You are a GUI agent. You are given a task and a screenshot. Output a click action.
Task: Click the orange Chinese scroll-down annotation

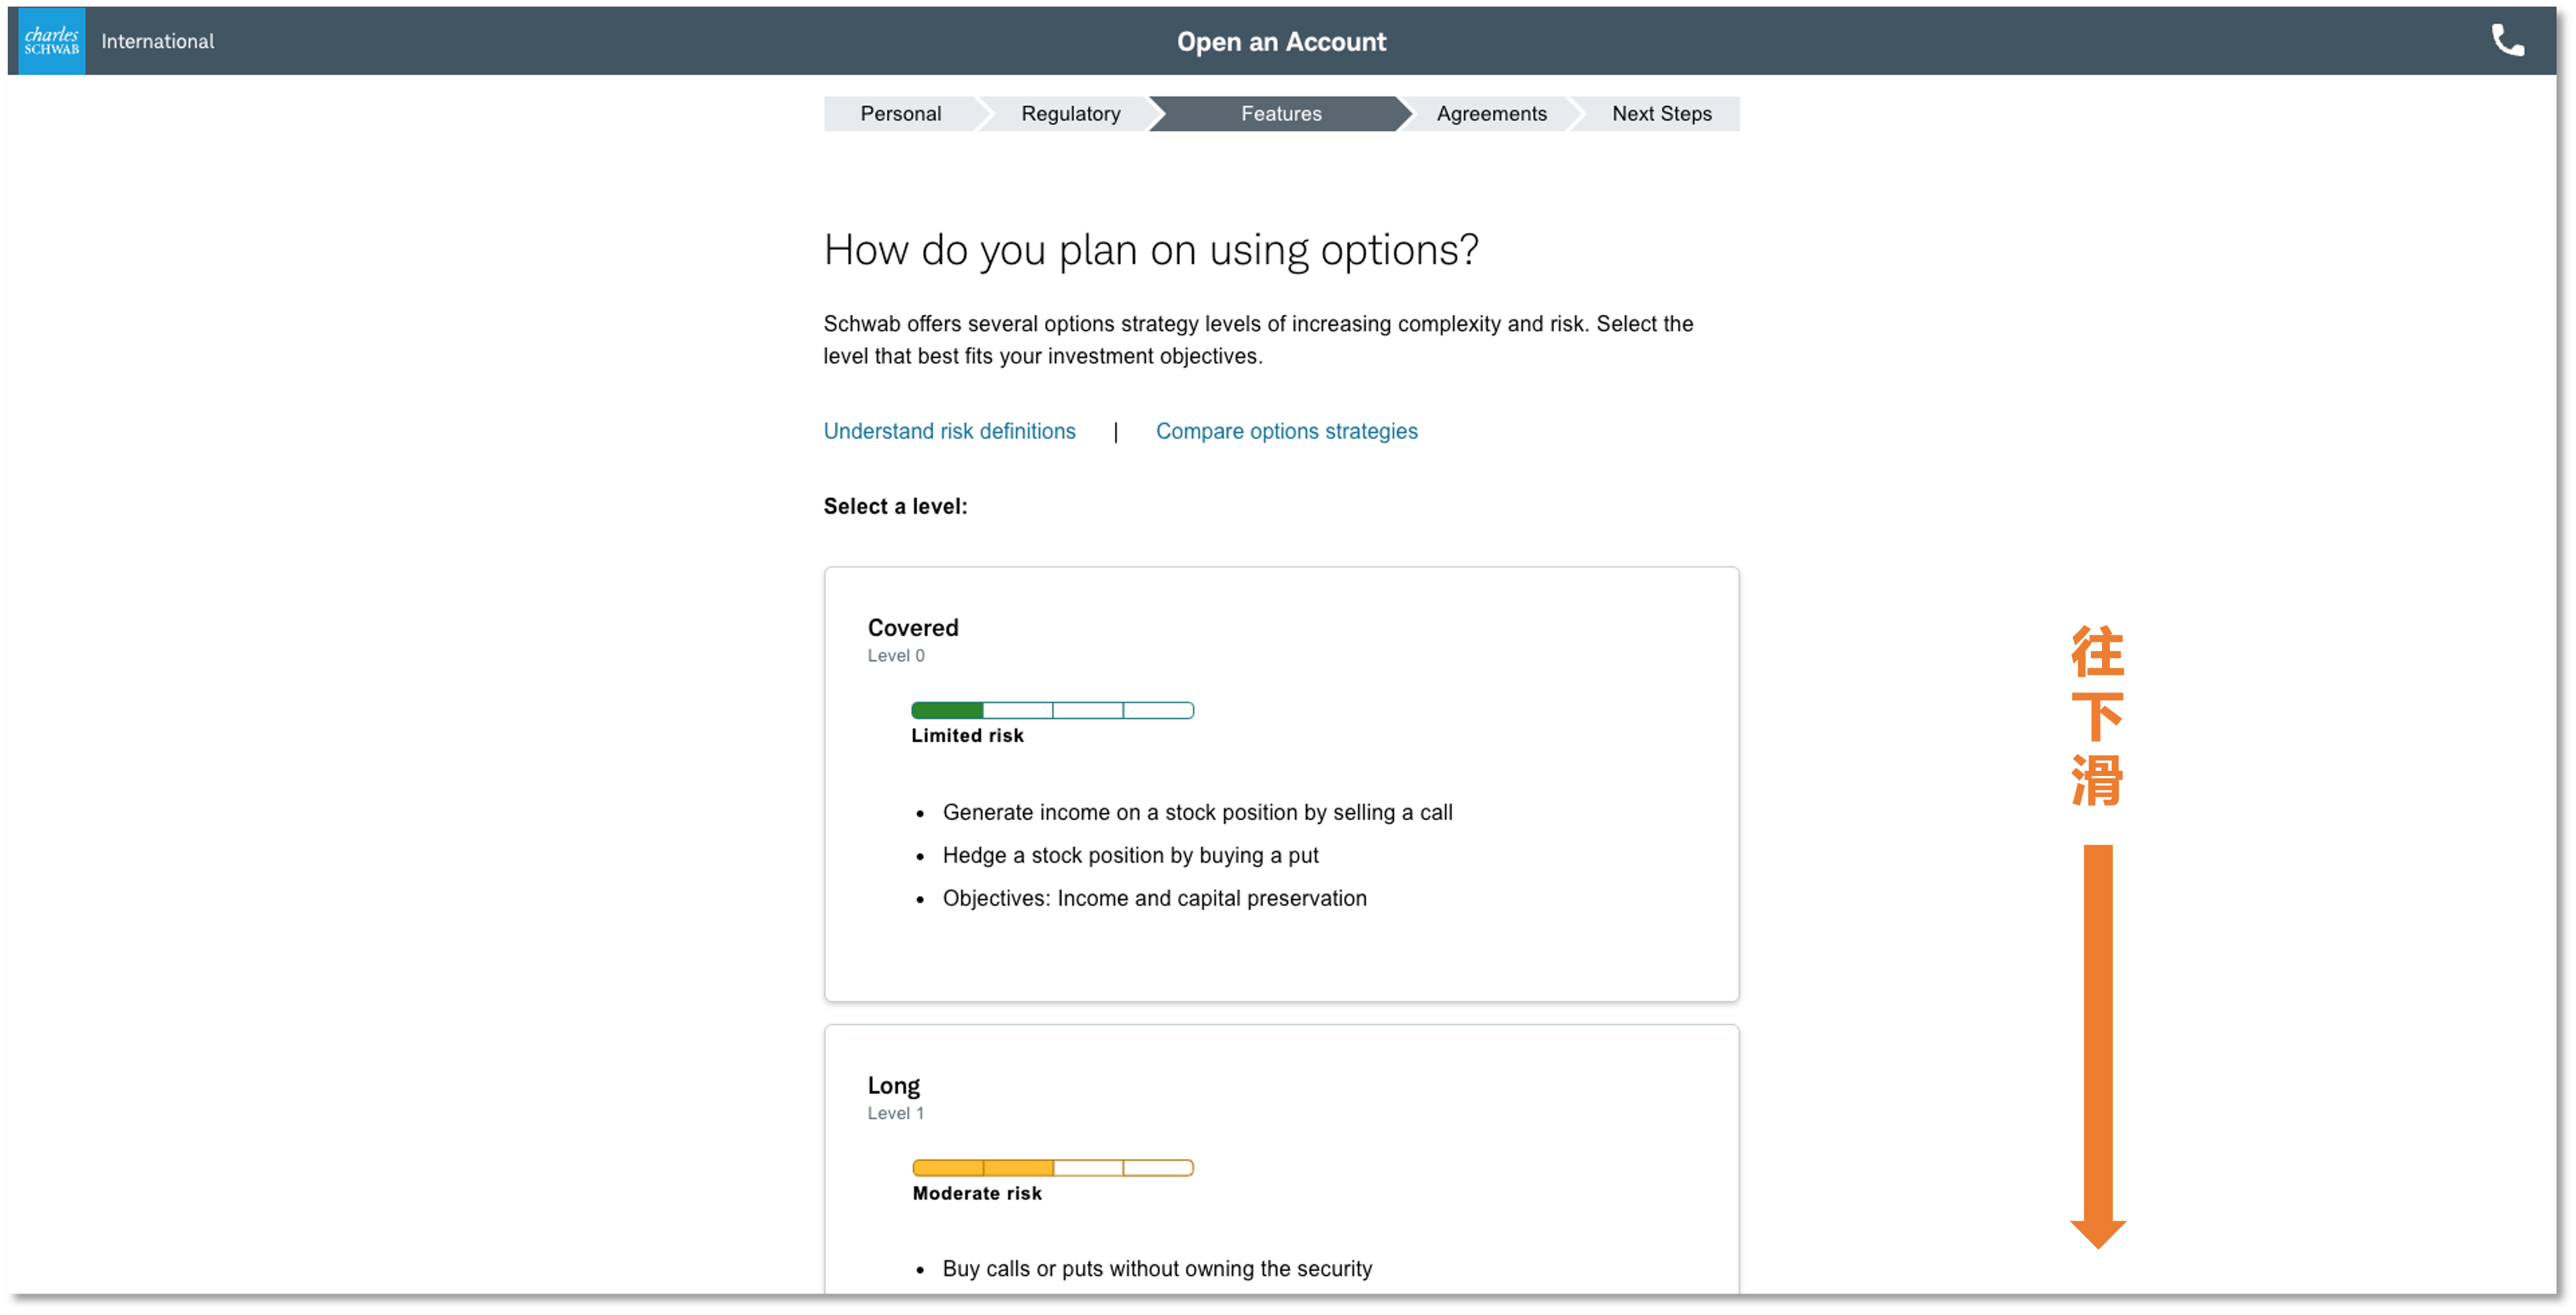click(2097, 715)
